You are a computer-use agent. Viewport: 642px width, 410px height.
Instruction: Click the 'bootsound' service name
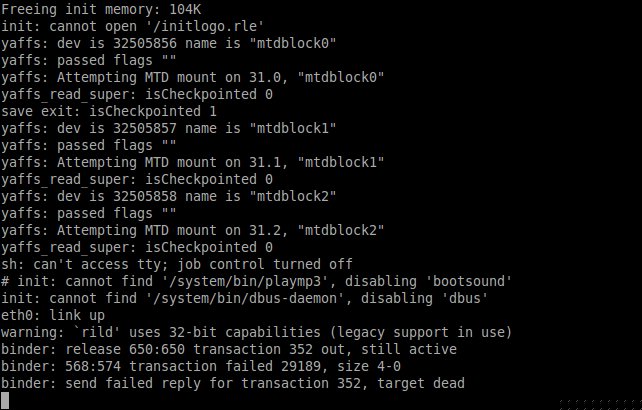click(468, 281)
